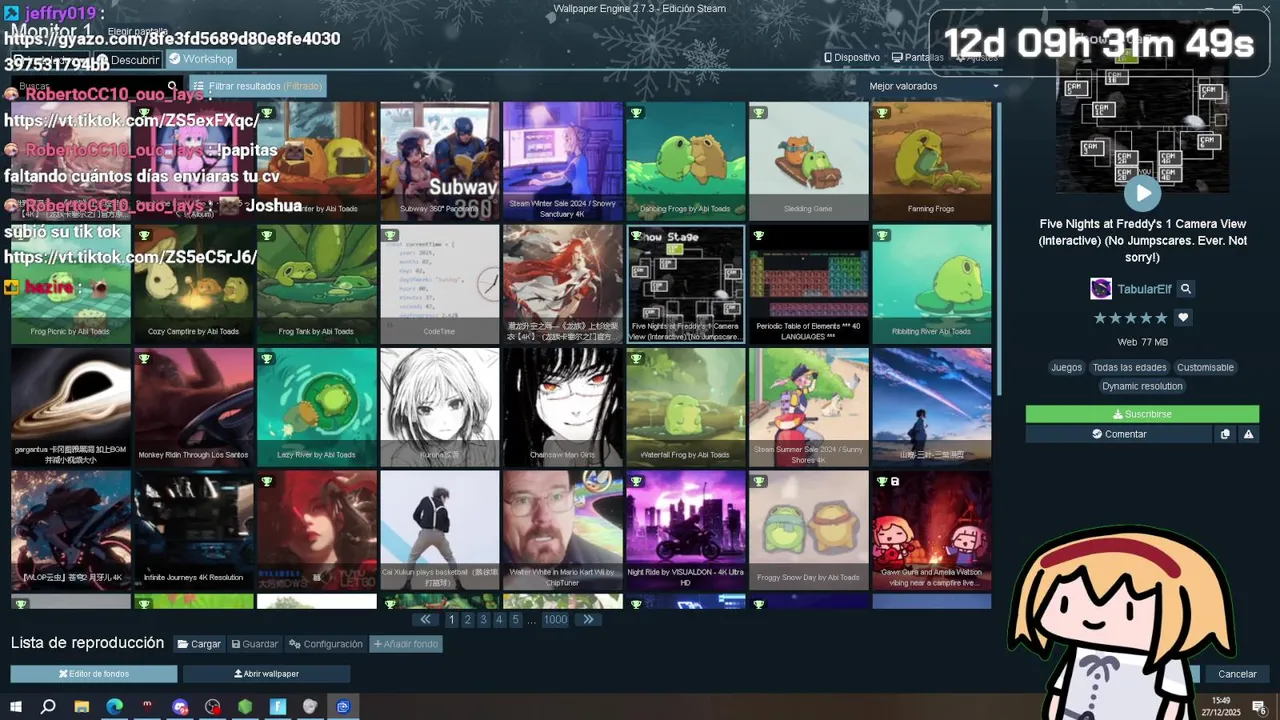
Task: Click Comentar button
Action: click(1119, 434)
